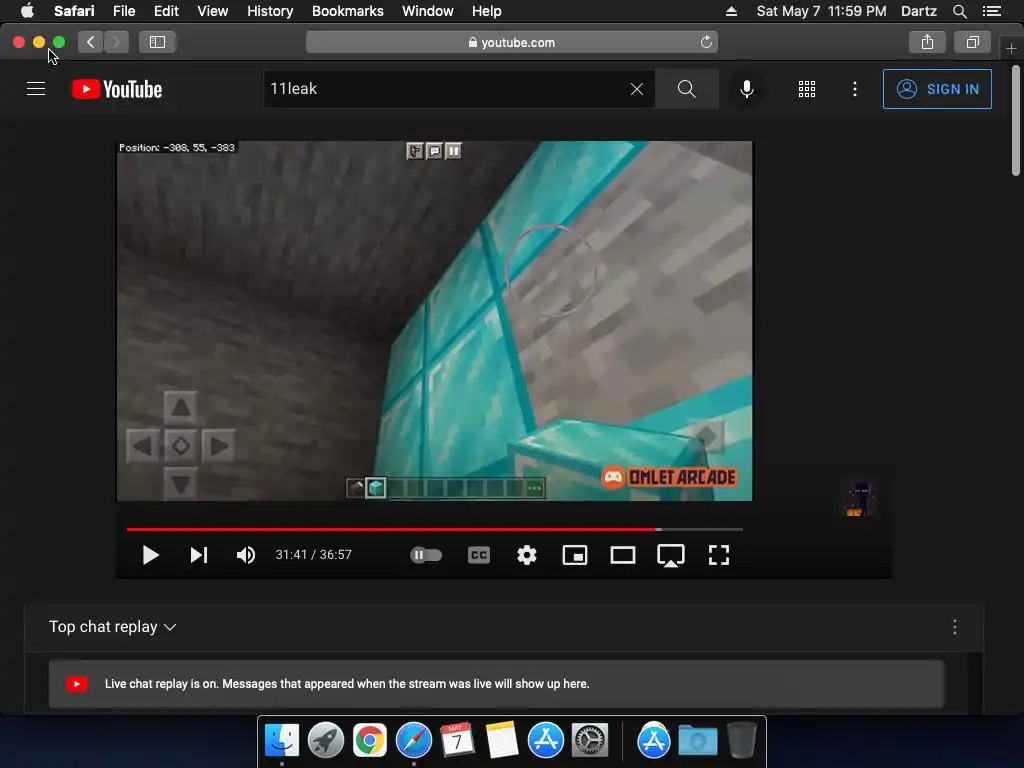Start voice search with microphone
This screenshot has height=768, width=1024.
[746, 89]
